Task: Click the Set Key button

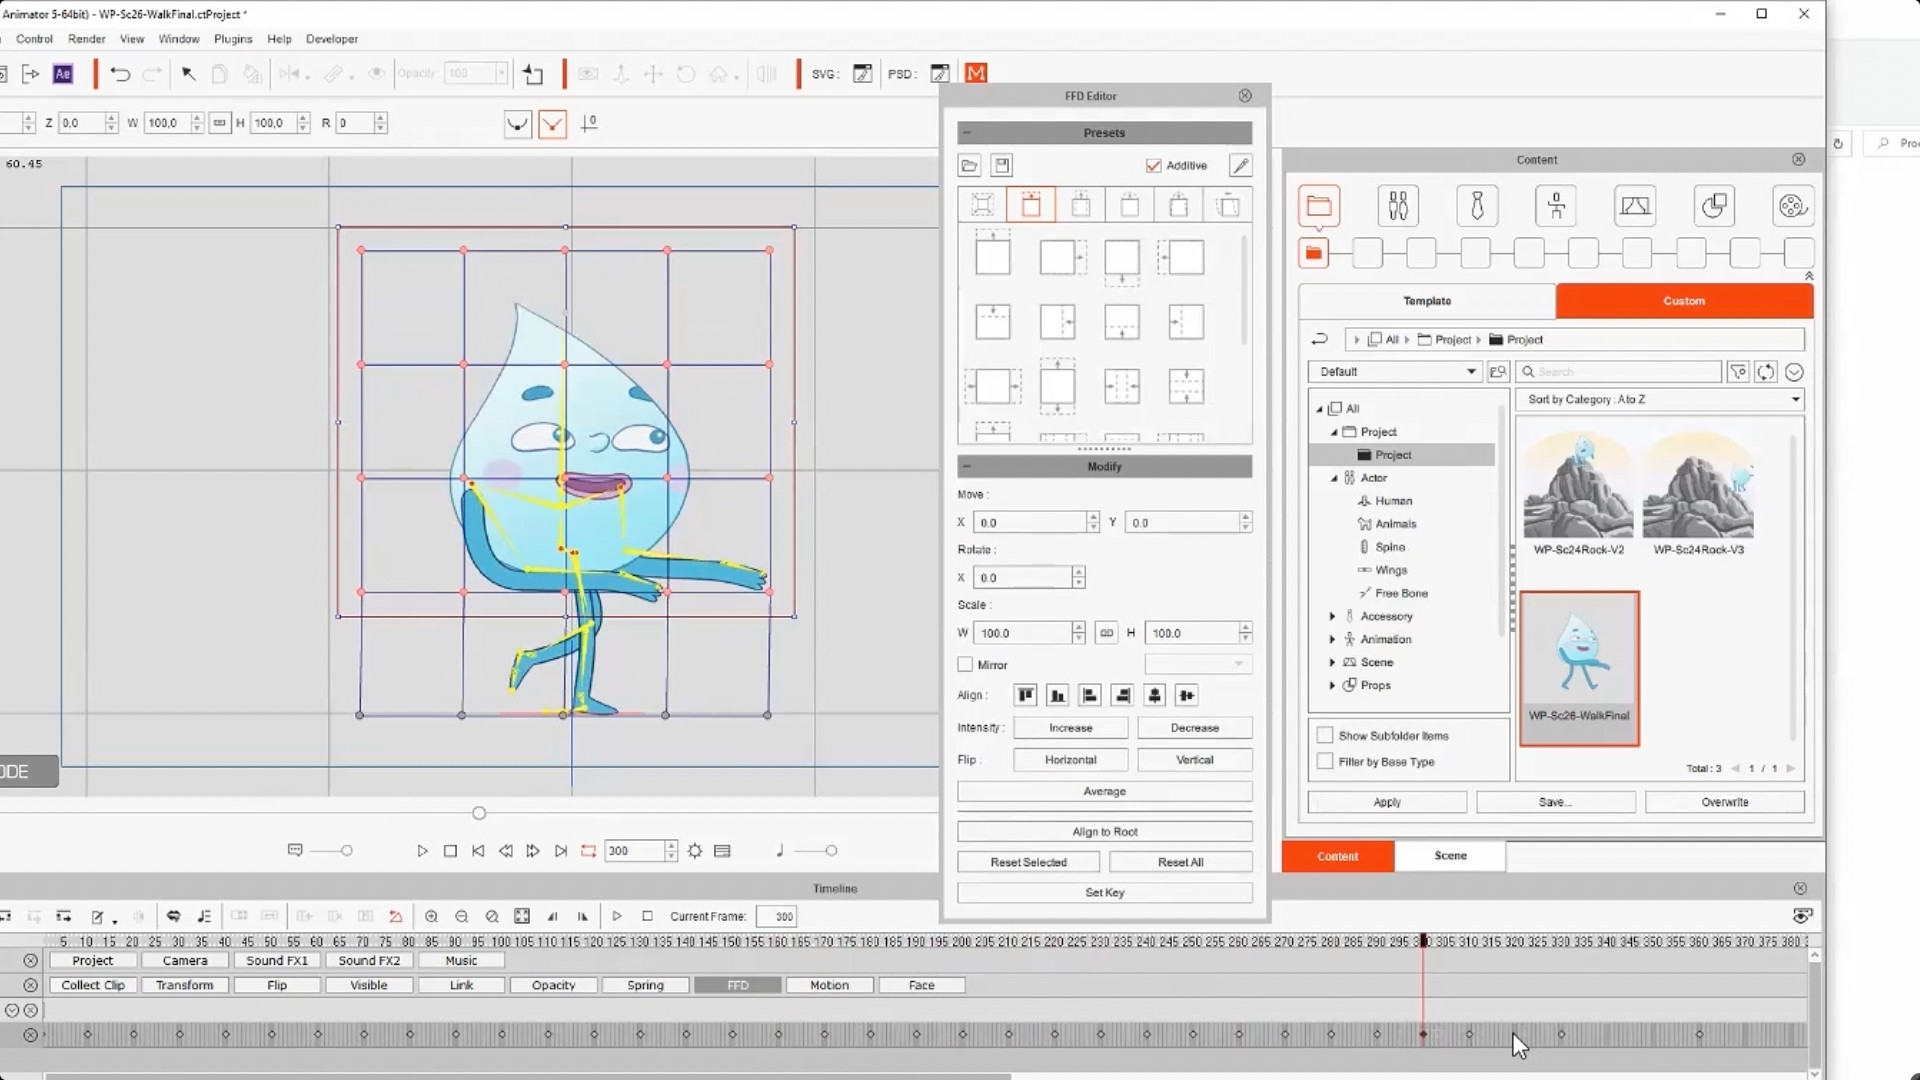Action: point(1104,892)
